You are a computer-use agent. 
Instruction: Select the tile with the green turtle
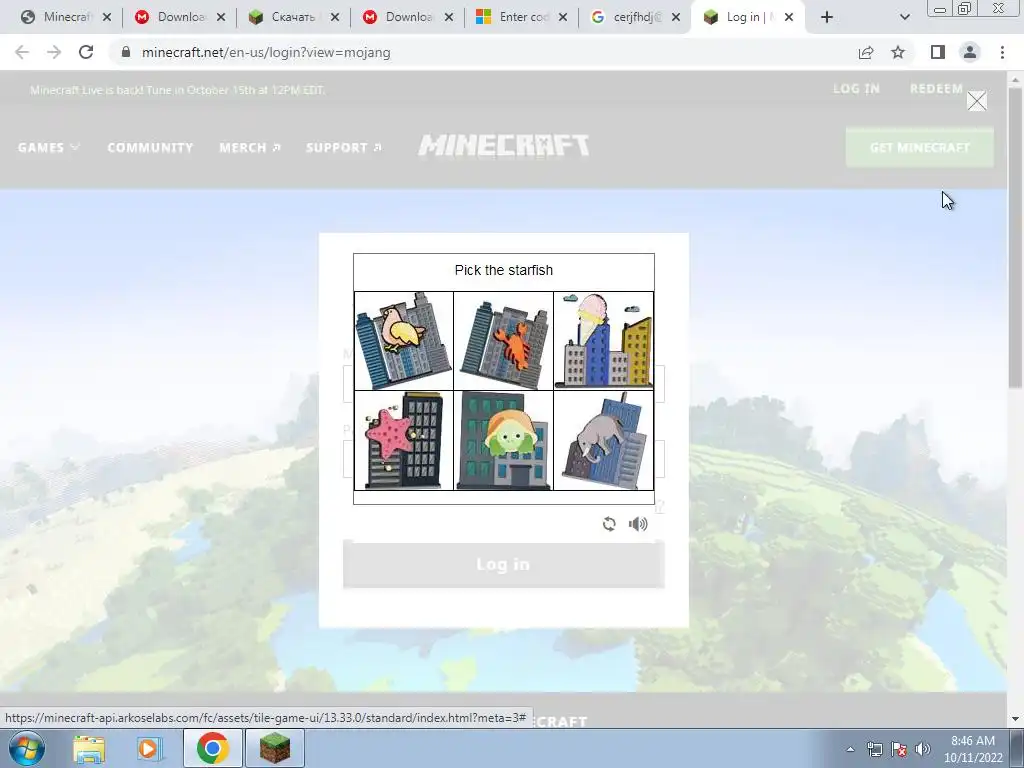tap(504, 441)
